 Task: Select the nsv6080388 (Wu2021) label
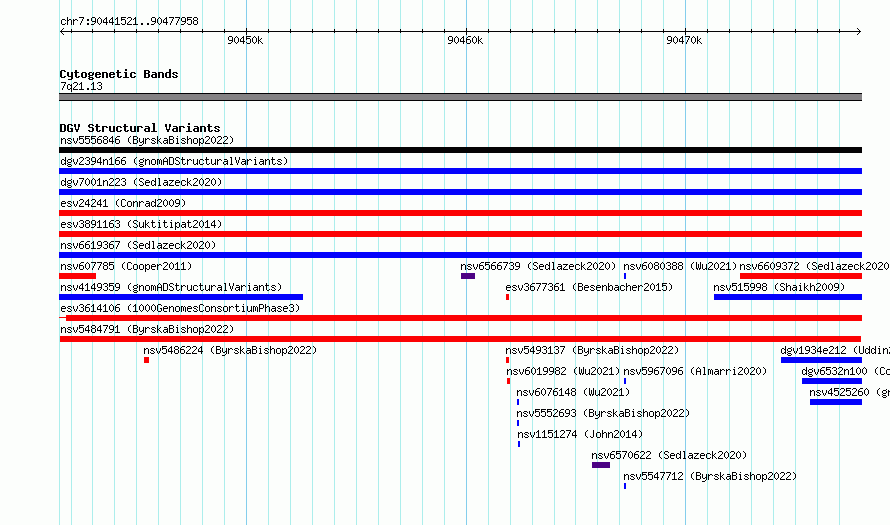[x=680, y=266]
